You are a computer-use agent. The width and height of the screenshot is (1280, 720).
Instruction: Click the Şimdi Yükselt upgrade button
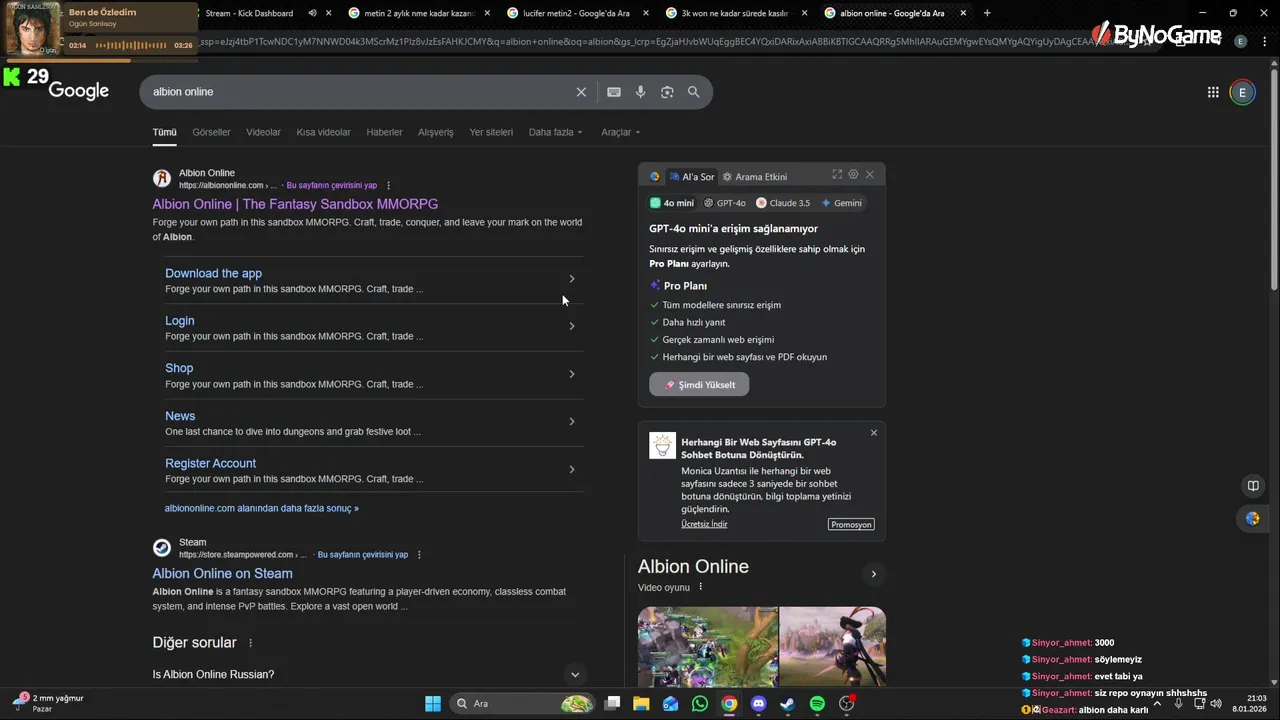coord(699,385)
